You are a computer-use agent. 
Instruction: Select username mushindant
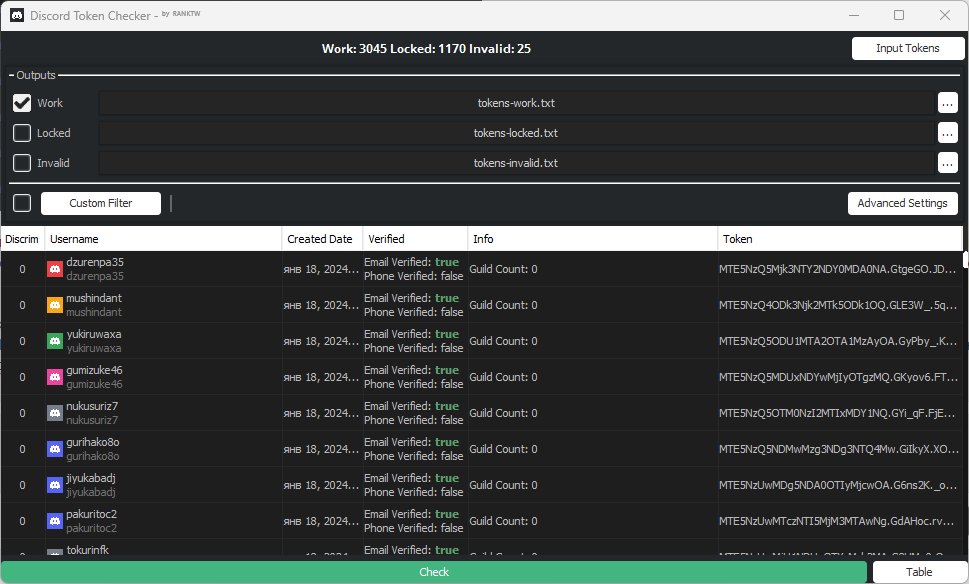point(94,298)
